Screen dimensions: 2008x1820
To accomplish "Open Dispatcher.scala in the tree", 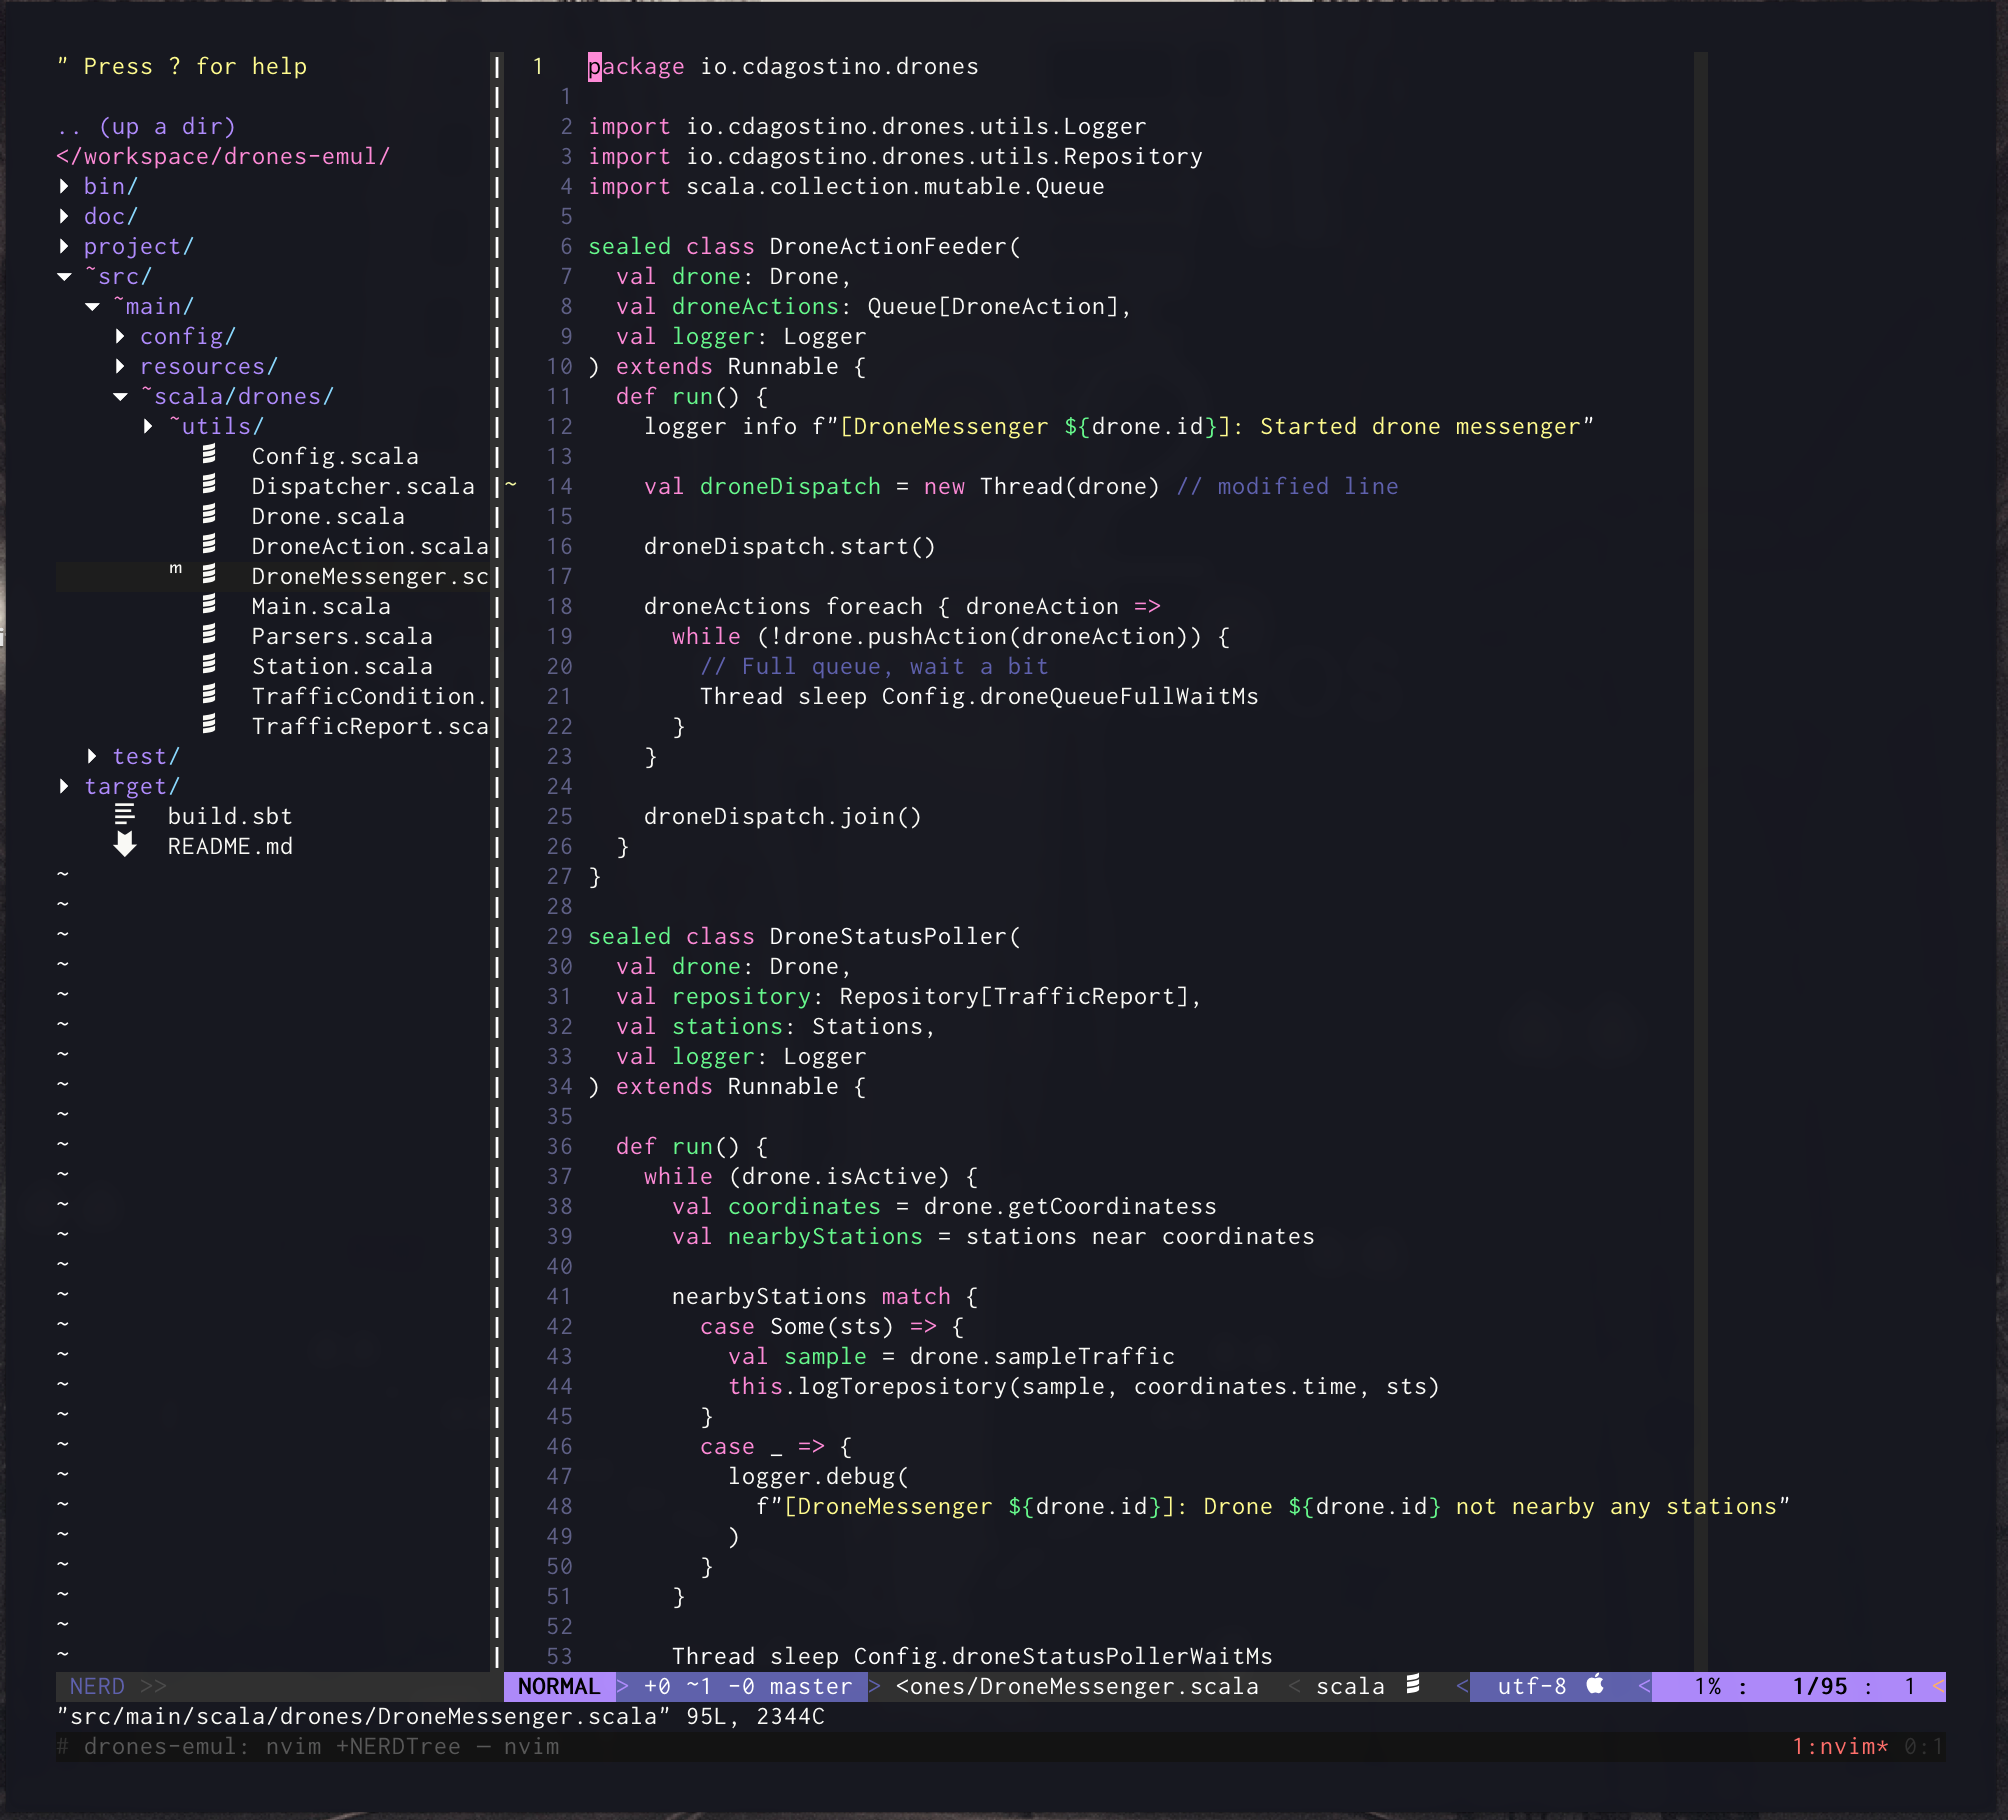I will [x=363, y=486].
